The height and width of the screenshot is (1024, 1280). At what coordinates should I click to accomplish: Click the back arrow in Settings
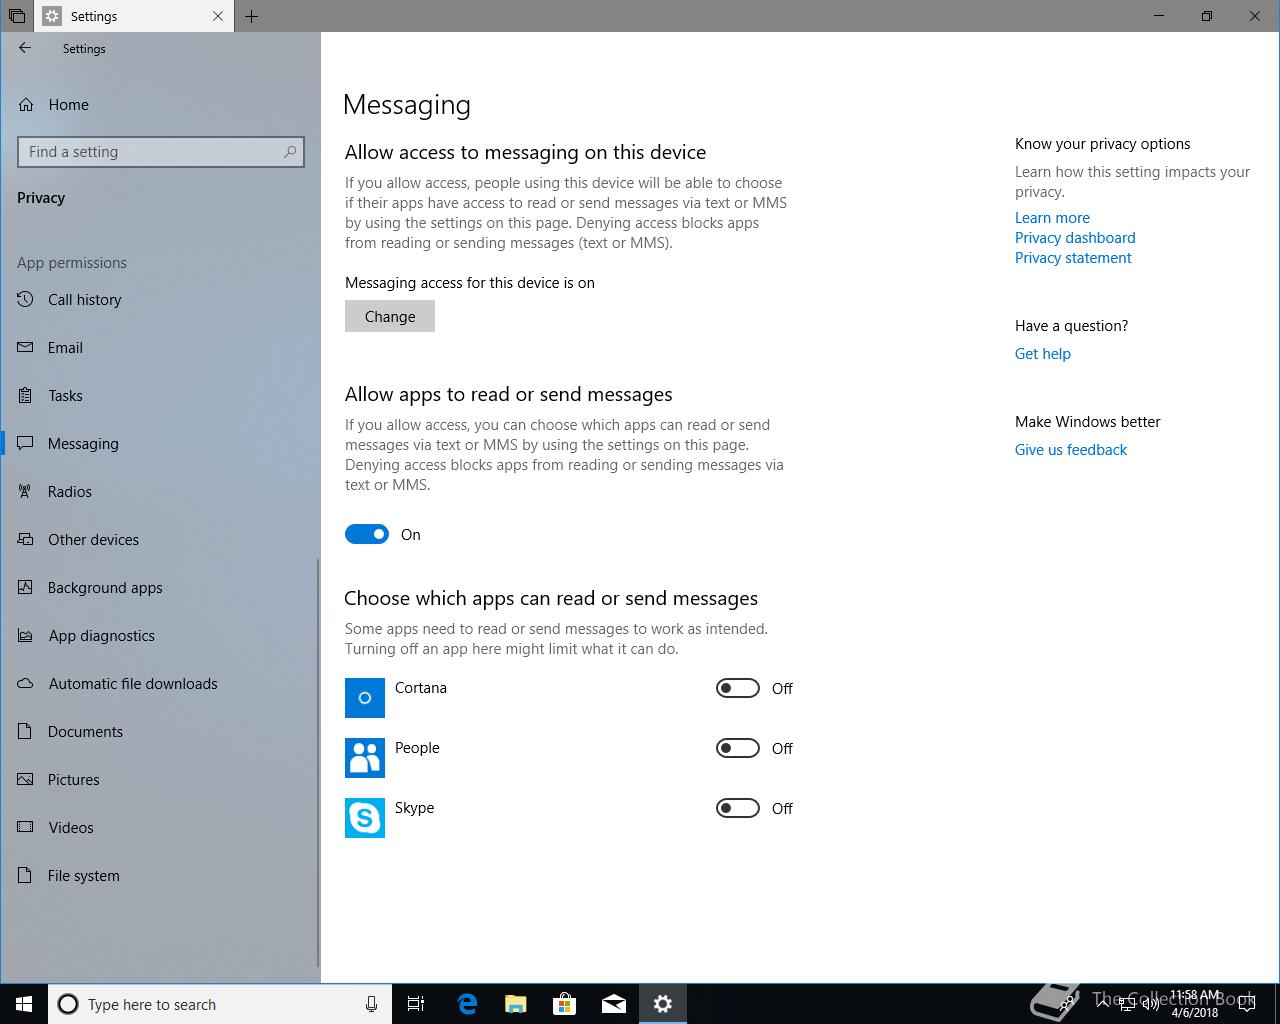(x=25, y=48)
